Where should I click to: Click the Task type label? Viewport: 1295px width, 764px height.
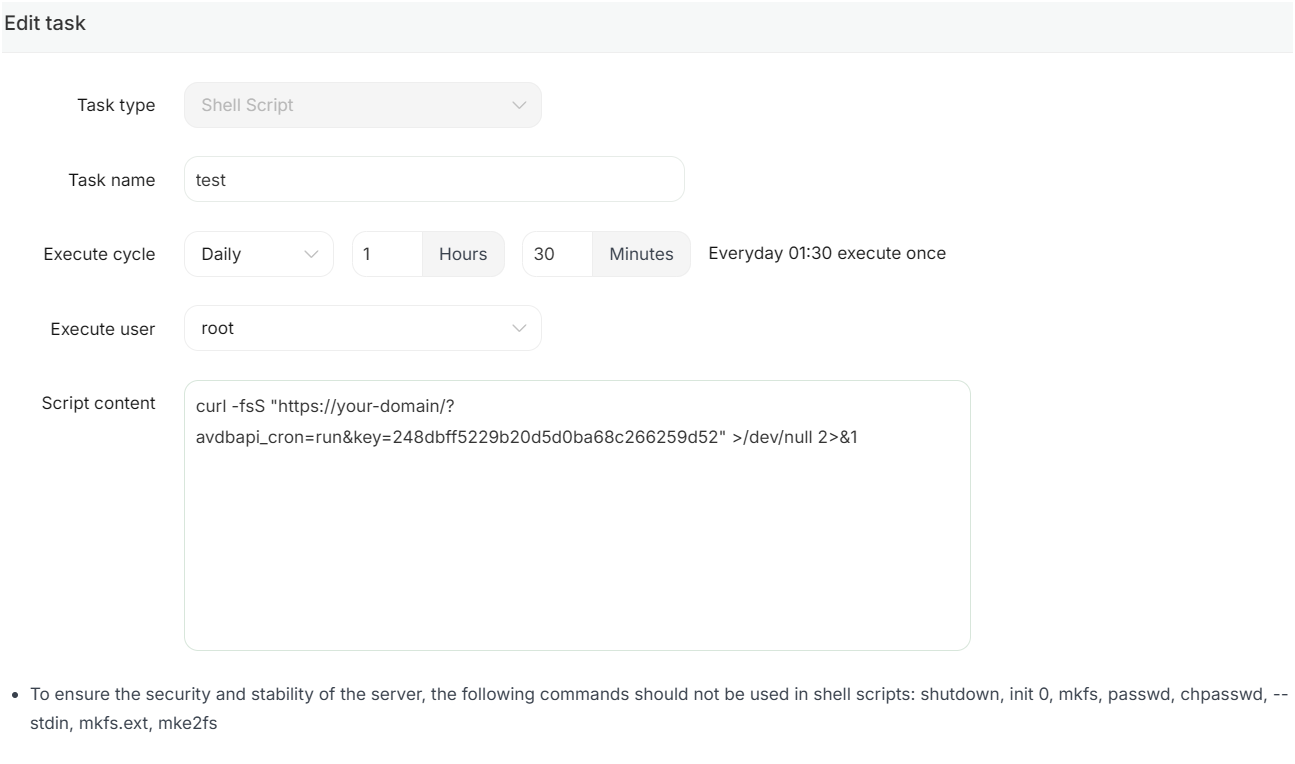pos(116,105)
